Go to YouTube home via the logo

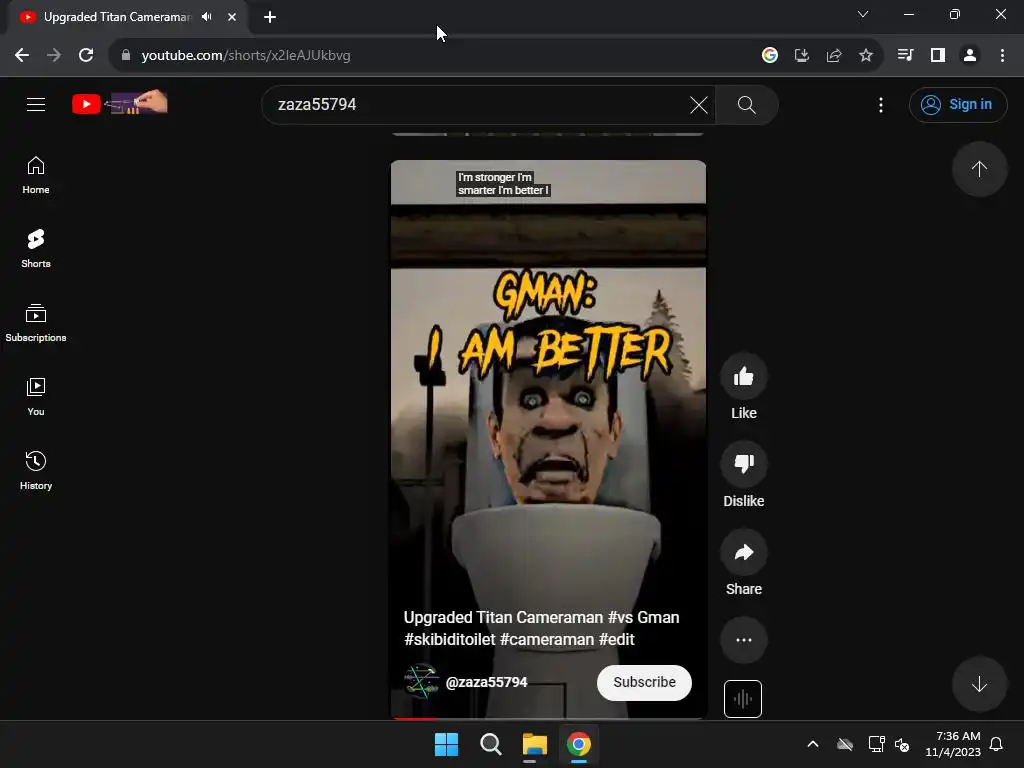tap(120, 103)
